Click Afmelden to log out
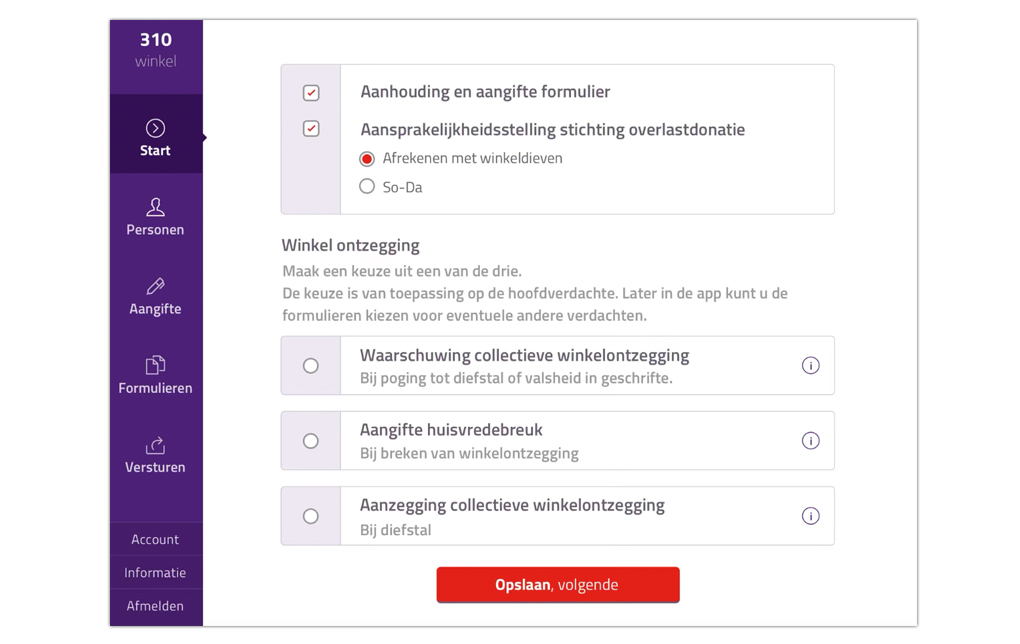Screen dimensions: 1020x644 click(x=156, y=606)
